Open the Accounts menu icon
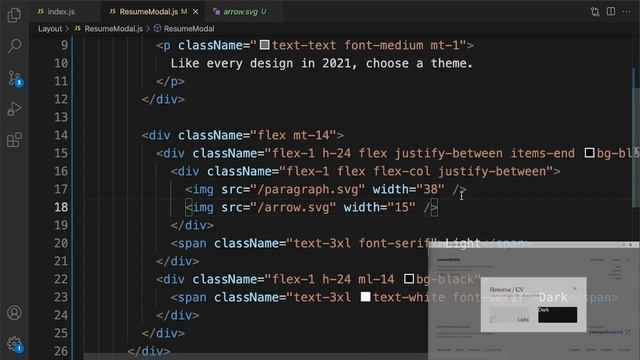This screenshot has height=360, width=640. click(x=14, y=313)
